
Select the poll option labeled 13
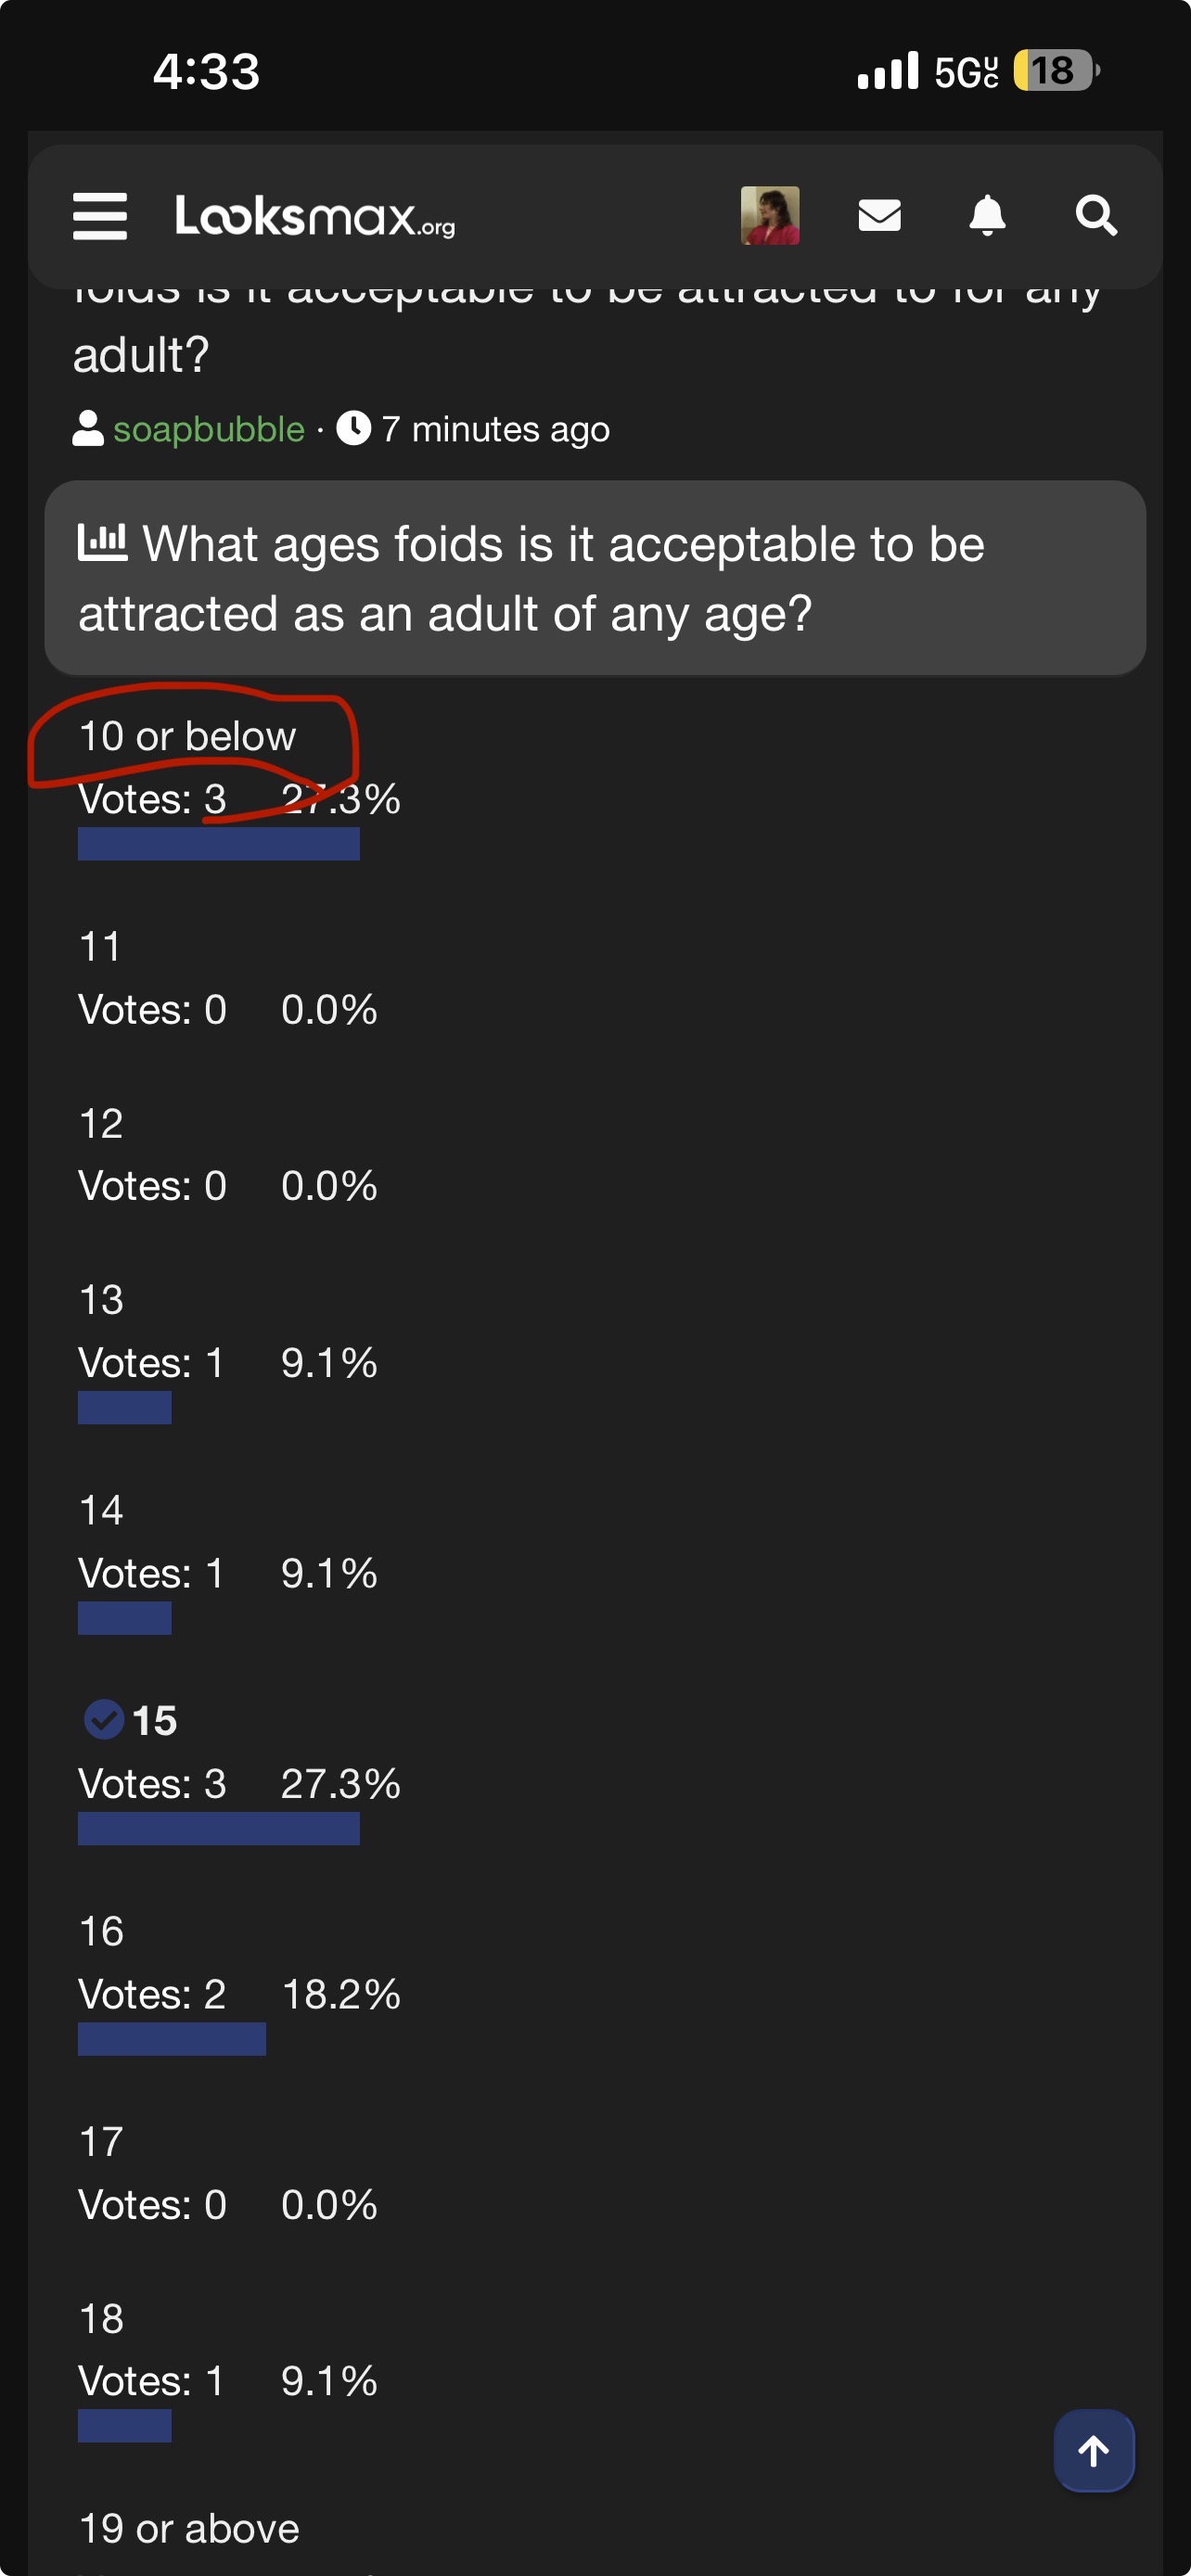(101, 1300)
